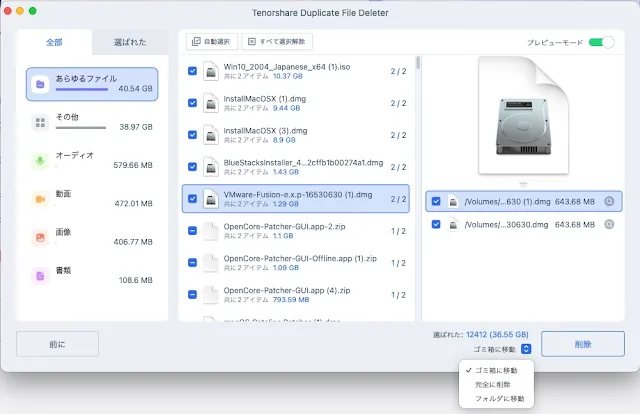
Task: Toggle the OpenCore-Patcher-GUI.app (4).zip checkbox
Action: pyautogui.click(x=192, y=294)
